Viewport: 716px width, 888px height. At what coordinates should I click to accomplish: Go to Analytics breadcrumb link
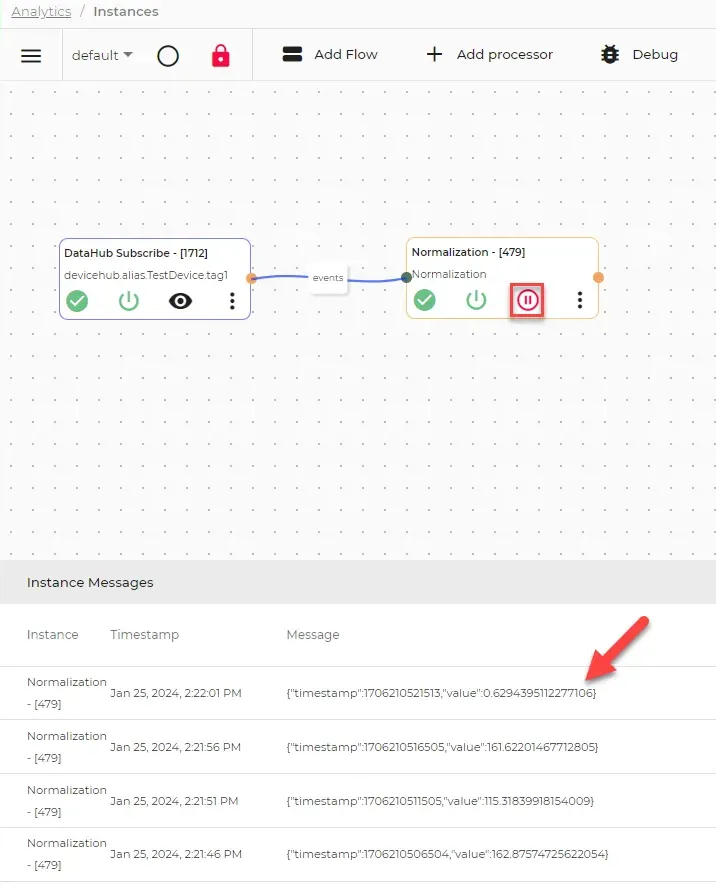click(41, 11)
